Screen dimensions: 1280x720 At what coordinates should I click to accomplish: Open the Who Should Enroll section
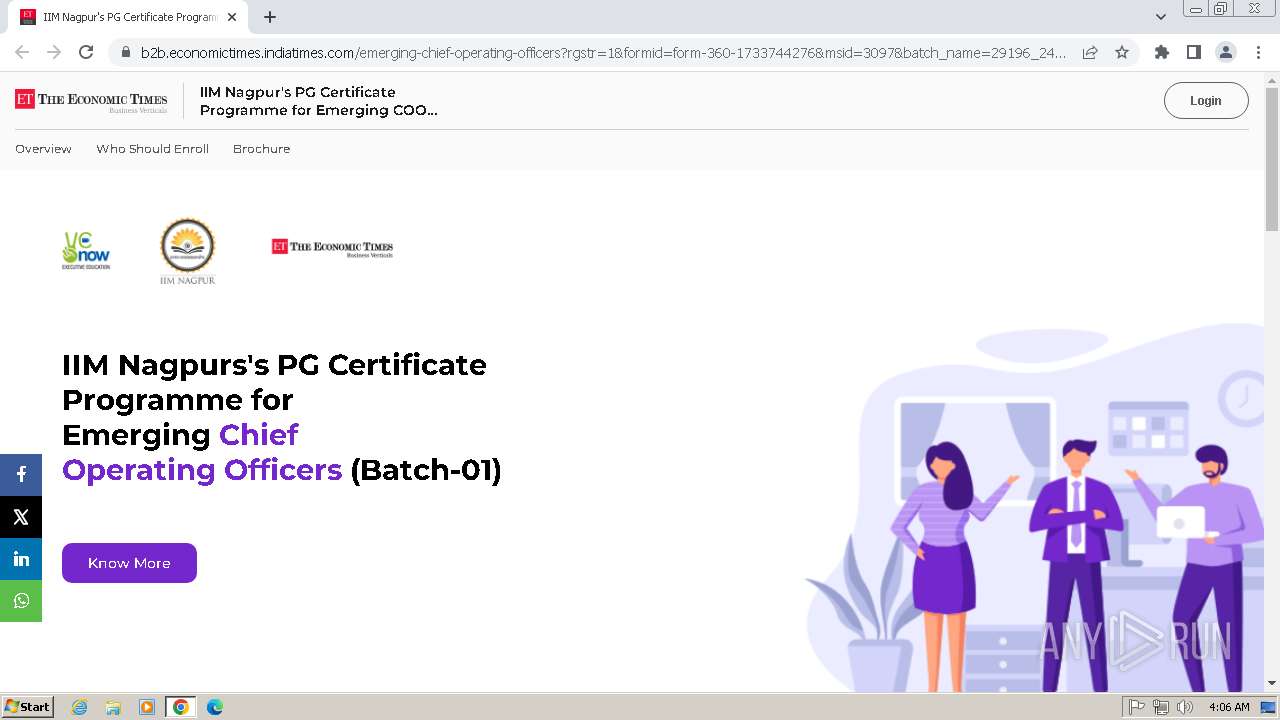coord(152,149)
